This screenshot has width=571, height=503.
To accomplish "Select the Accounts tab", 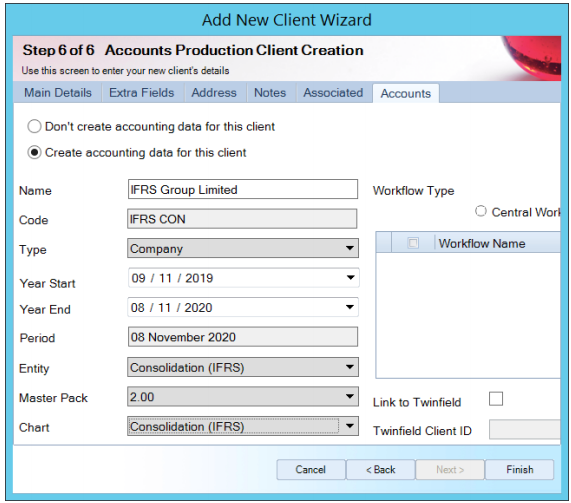I will point(406,93).
